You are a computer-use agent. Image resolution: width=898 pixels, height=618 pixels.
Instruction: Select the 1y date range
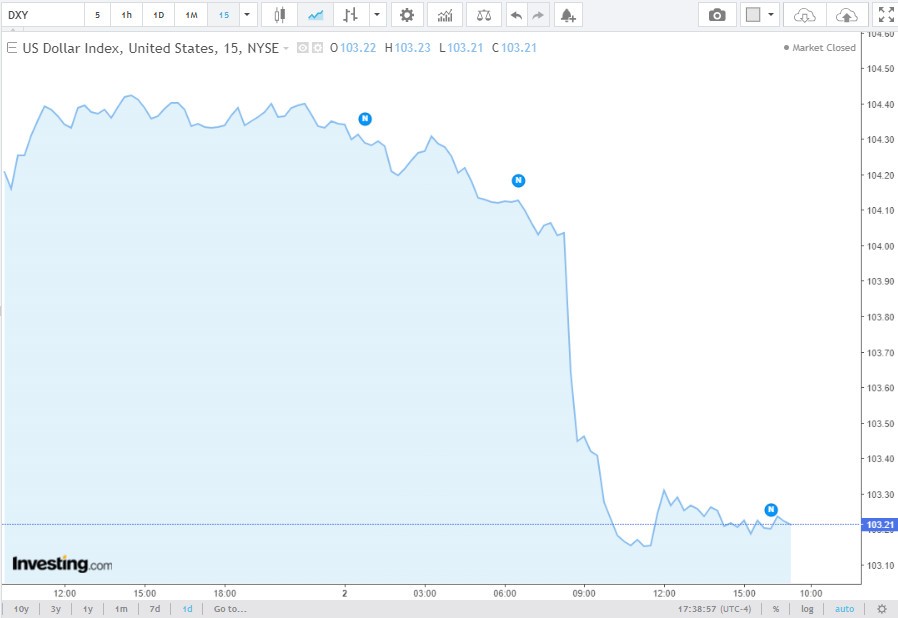point(88,609)
